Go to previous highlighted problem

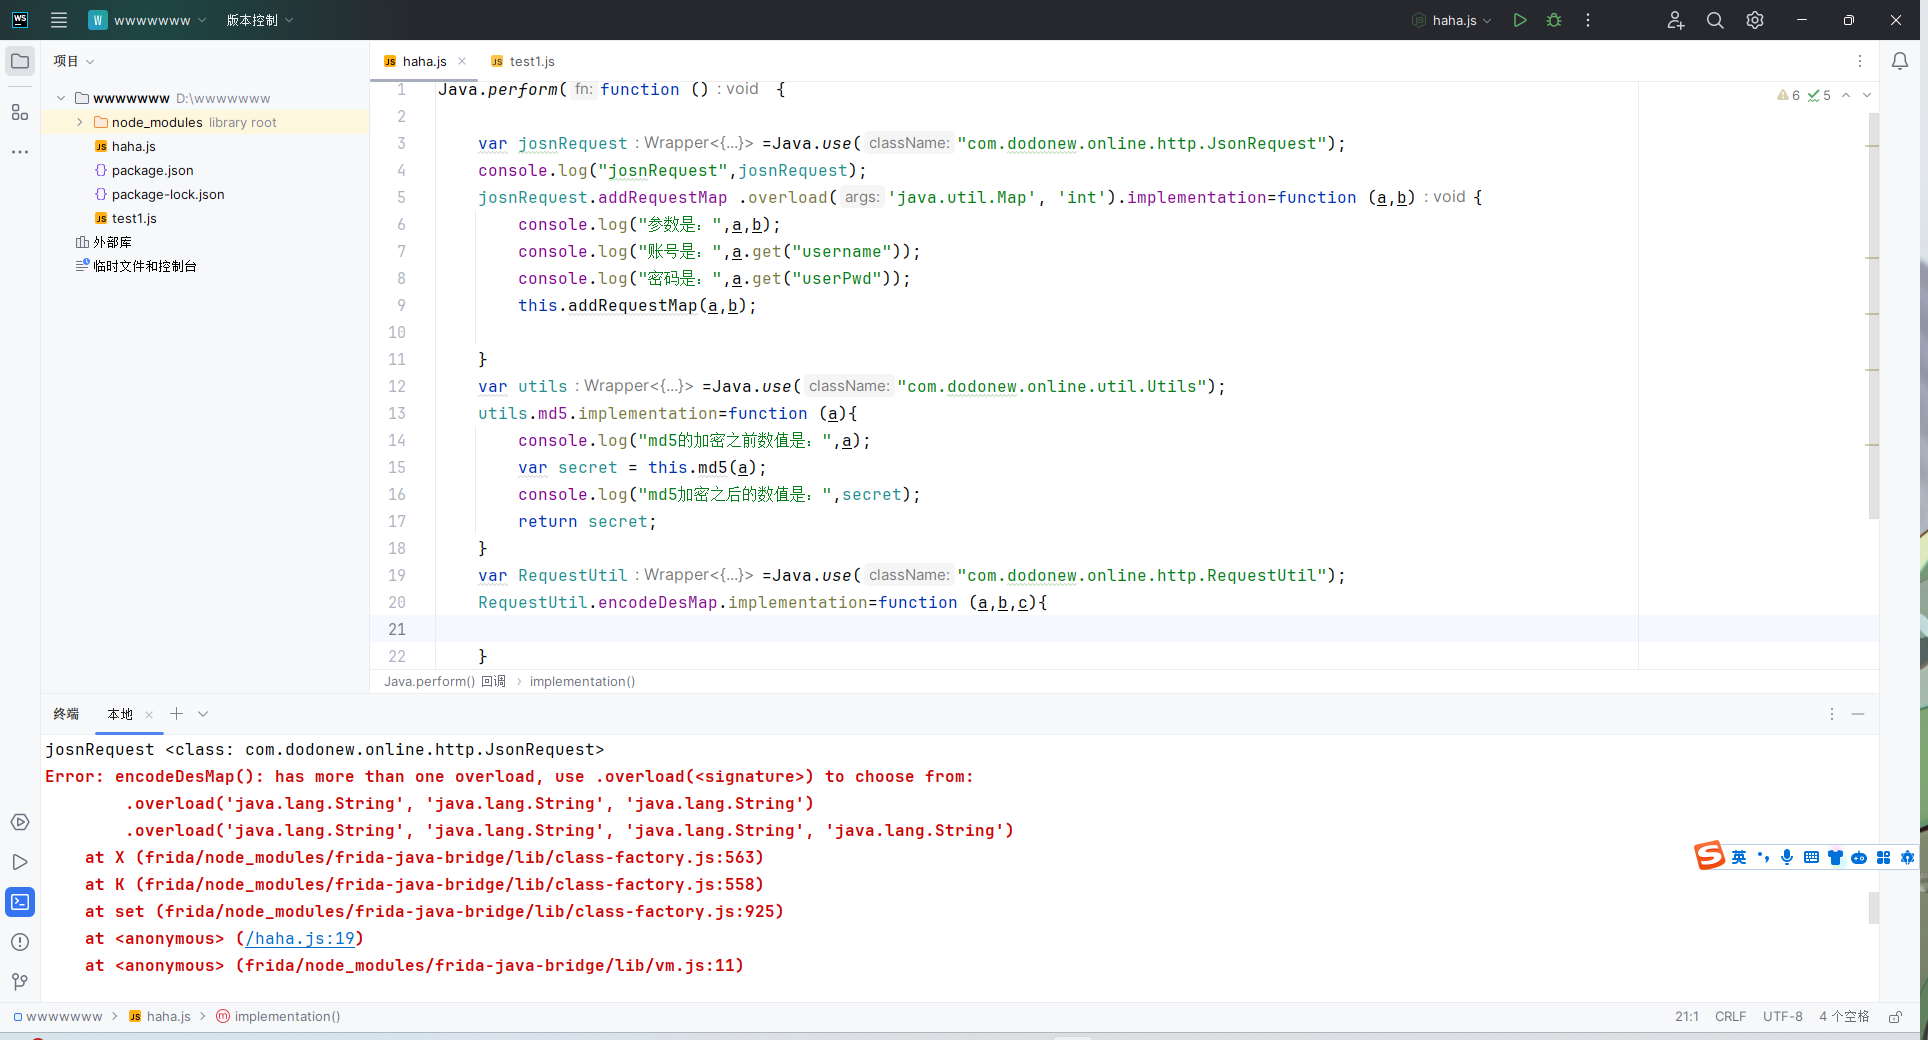pos(1846,95)
